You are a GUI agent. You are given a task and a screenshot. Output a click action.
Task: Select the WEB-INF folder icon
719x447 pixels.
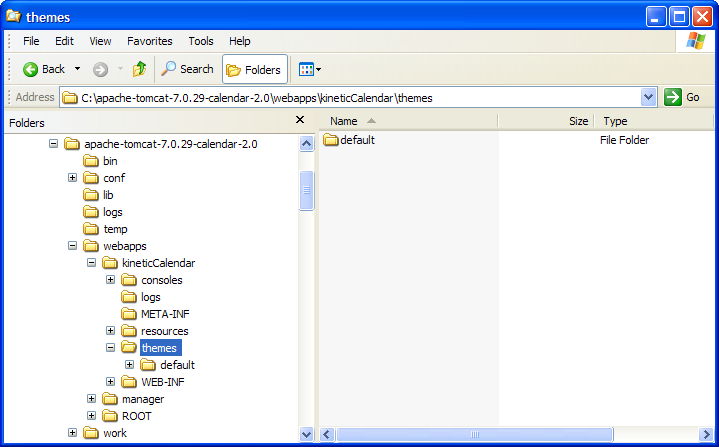(x=129, y=382)
